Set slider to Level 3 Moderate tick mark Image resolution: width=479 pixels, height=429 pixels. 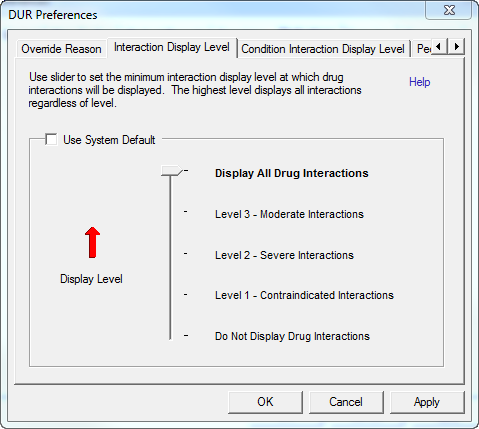coord(186,212)
